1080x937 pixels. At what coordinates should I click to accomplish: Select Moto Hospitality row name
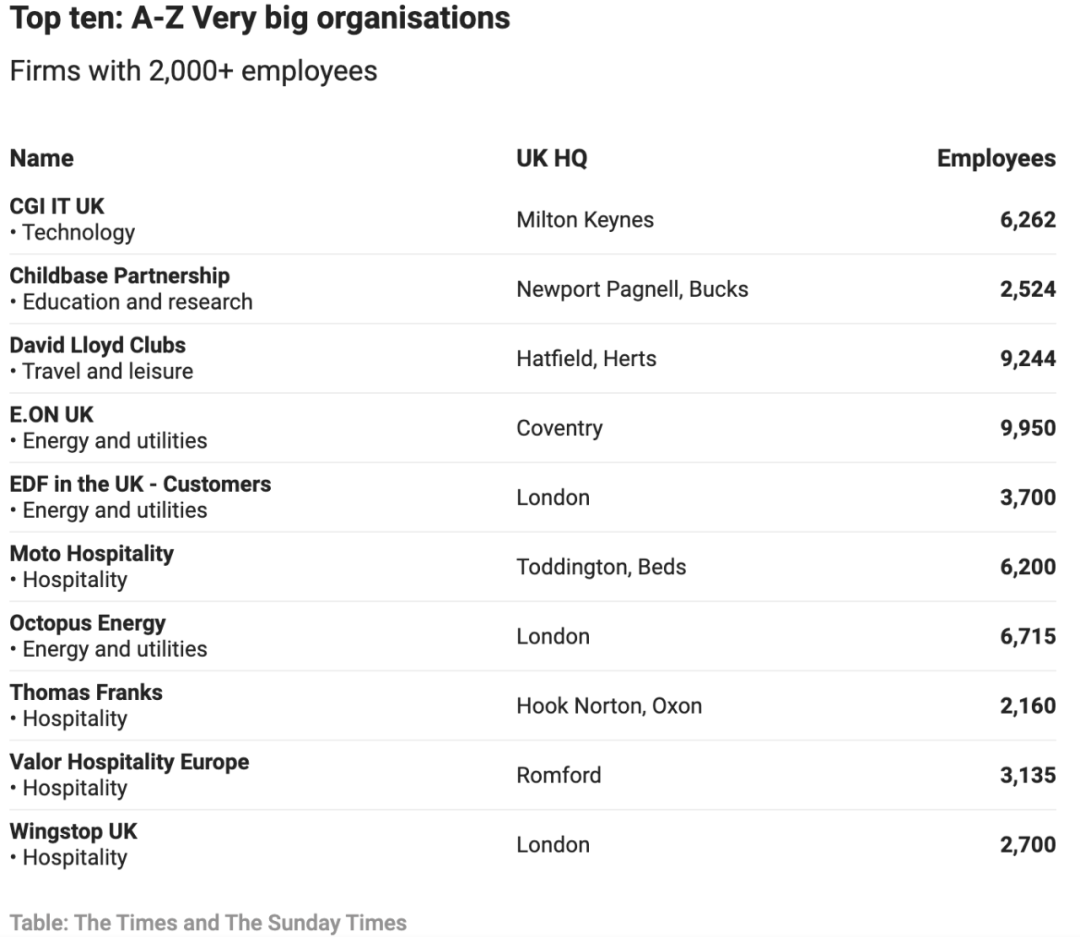tap(92, 554)
